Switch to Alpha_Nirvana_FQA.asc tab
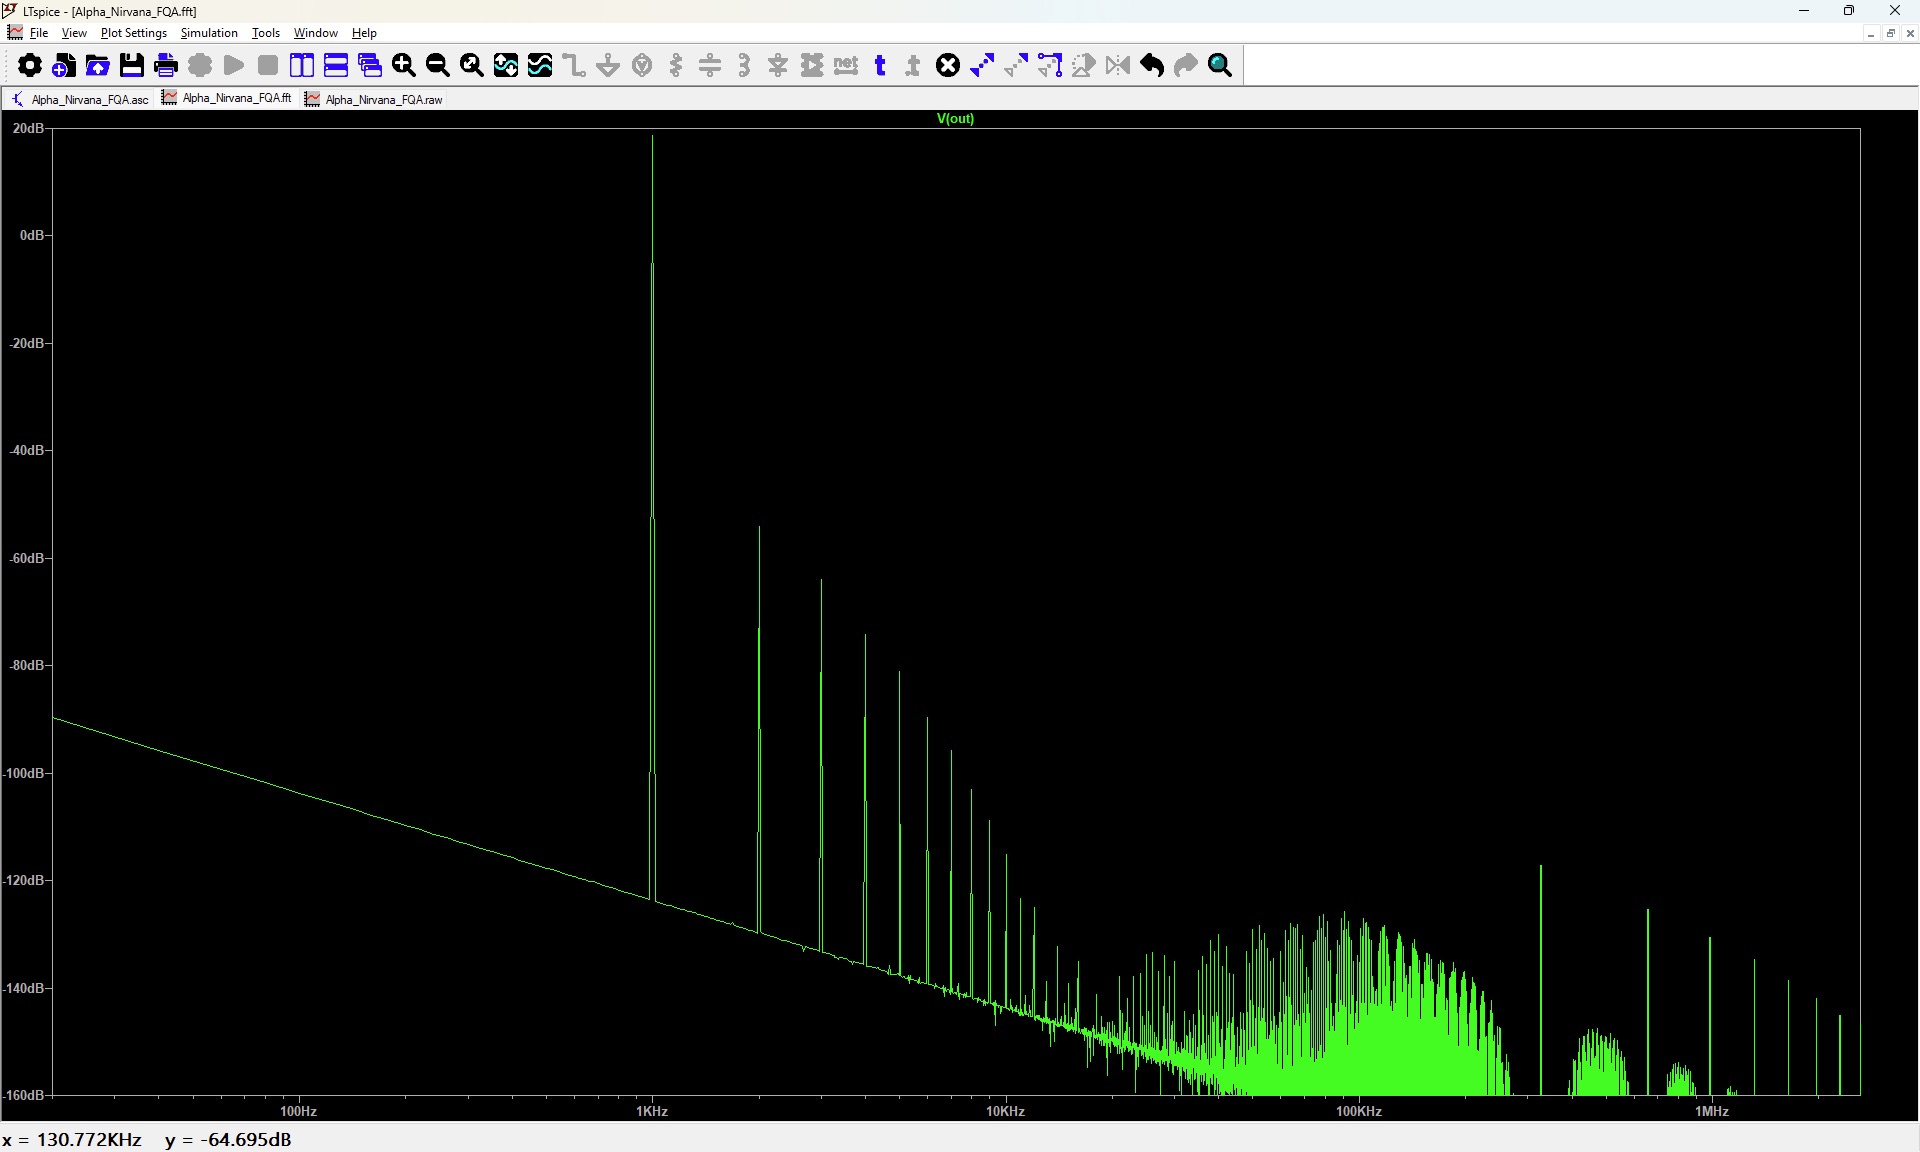 (x=80, y=99)
